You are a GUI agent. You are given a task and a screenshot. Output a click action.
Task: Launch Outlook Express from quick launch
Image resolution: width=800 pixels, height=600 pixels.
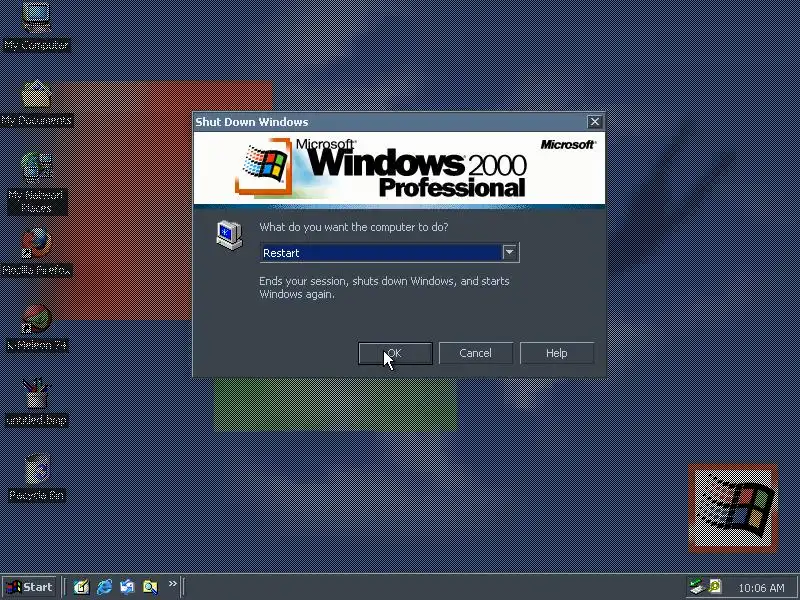(x=127, y=587)
